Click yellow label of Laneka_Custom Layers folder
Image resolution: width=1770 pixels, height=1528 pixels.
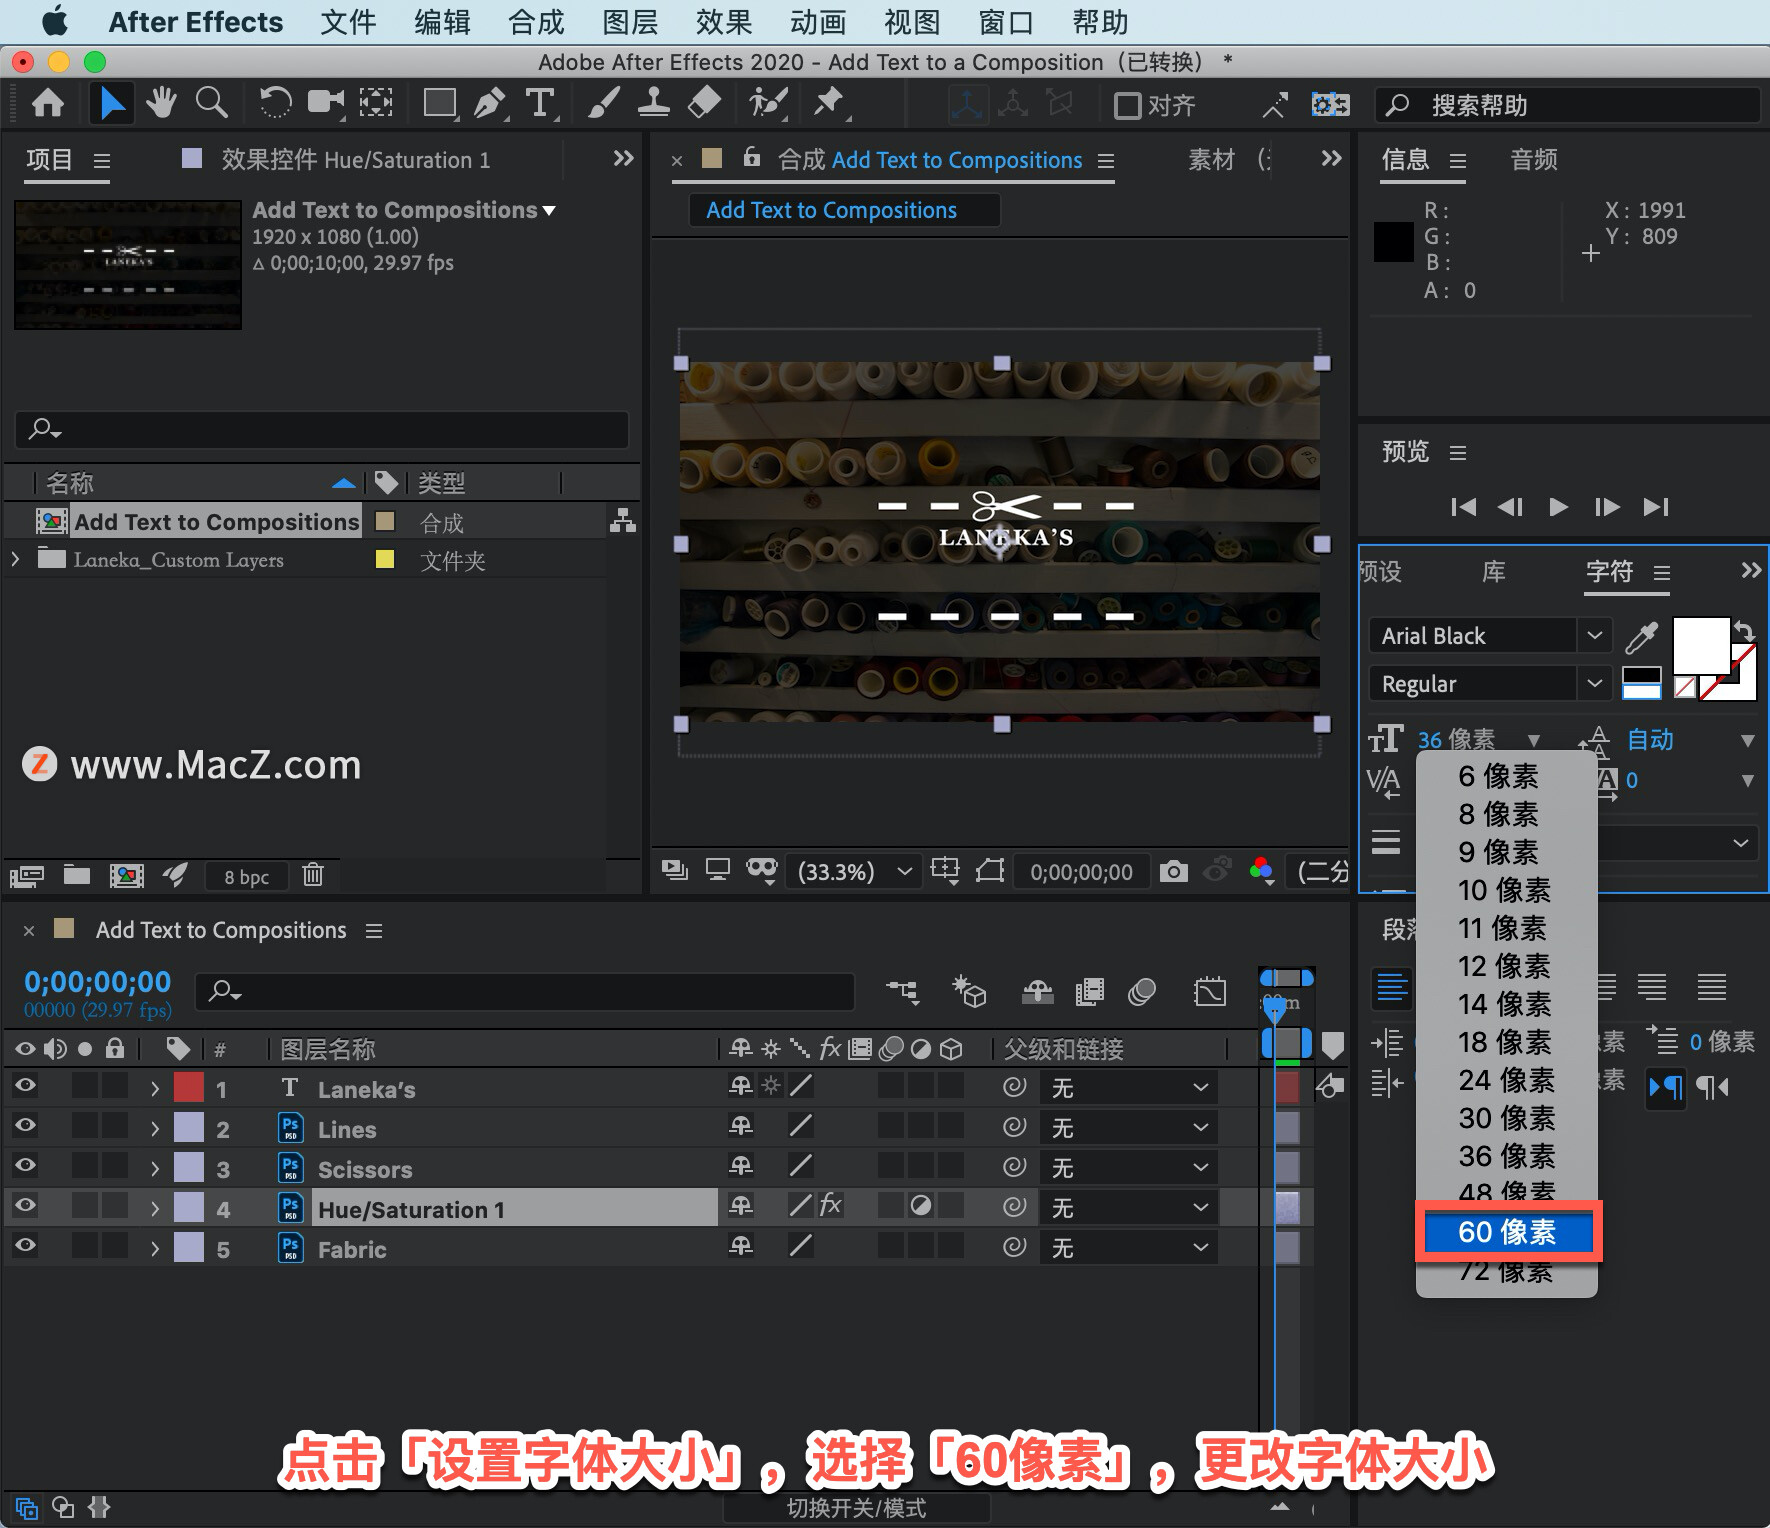[x=384, y=559]
